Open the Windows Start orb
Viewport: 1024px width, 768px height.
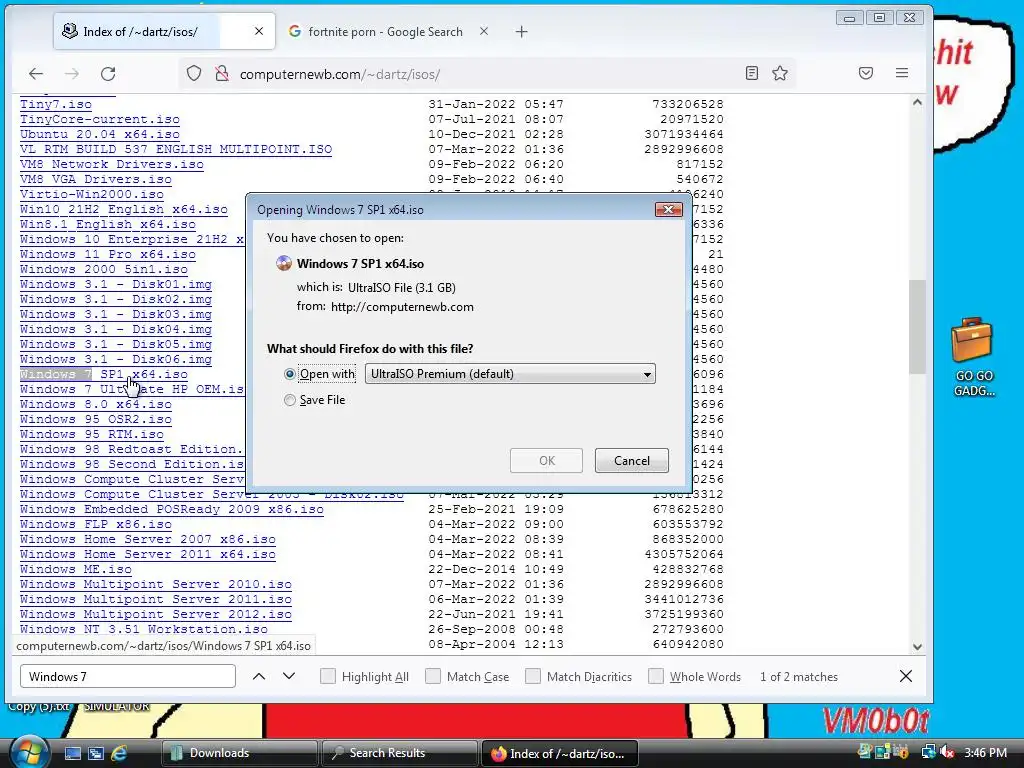(29, 751)
